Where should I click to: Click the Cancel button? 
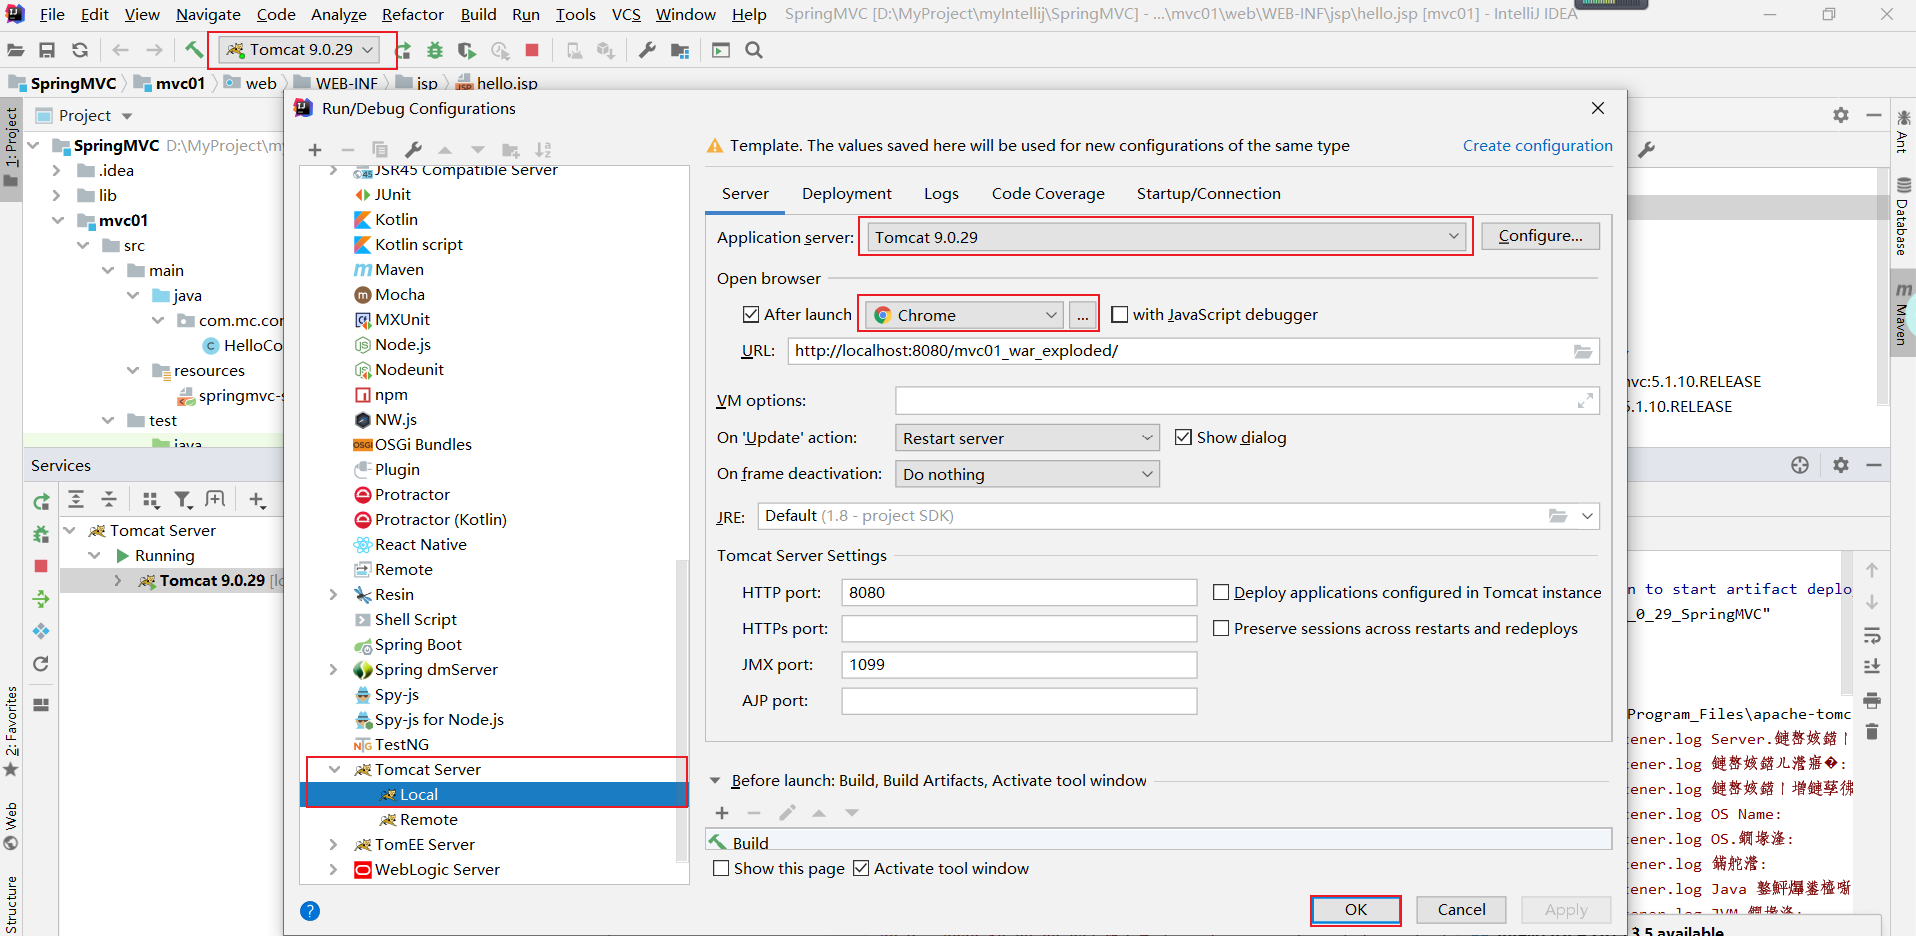pos(1461,910)
